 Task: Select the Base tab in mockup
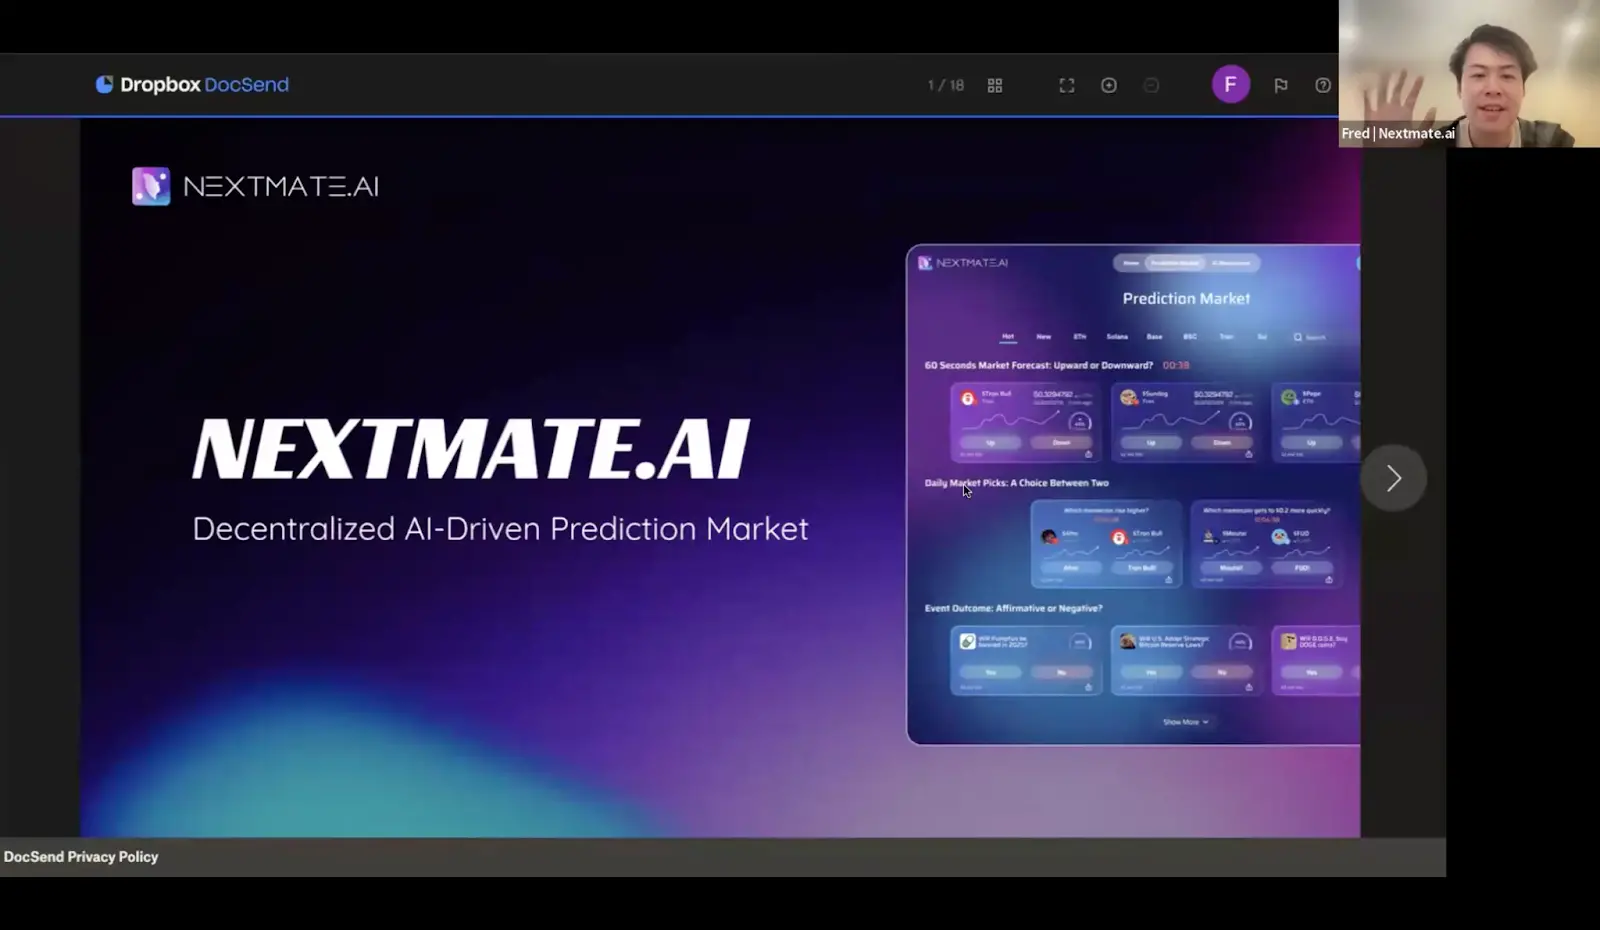pyautogui.click(x=1154, y=337)
